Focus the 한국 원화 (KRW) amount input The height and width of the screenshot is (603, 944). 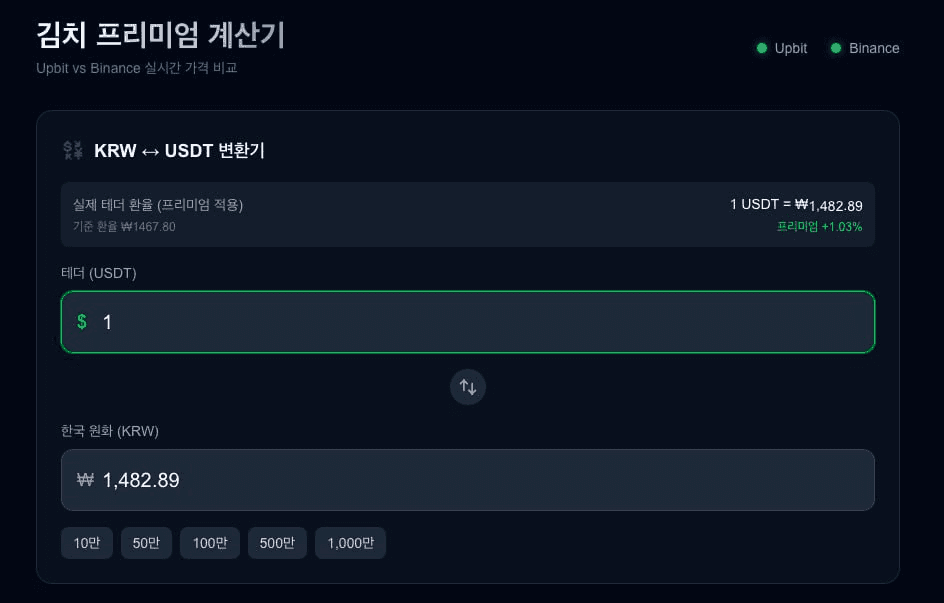[x=480, y=480]
